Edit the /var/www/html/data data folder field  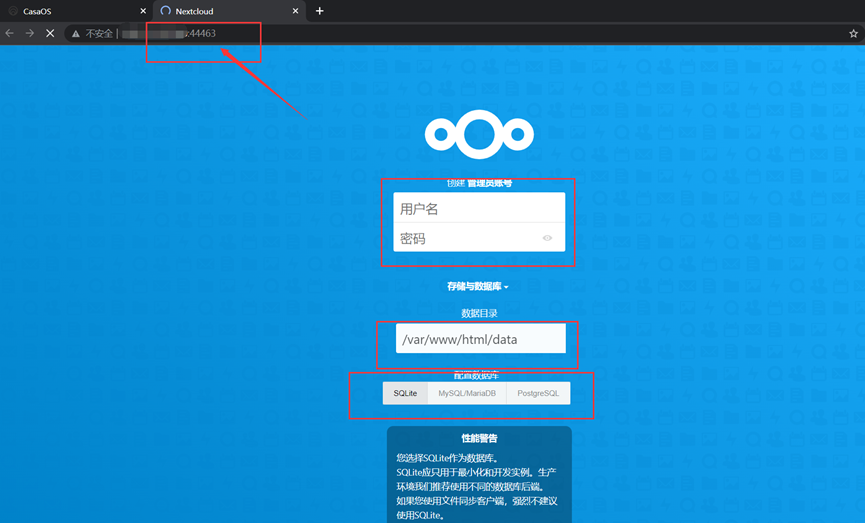(x=480, y=339)
